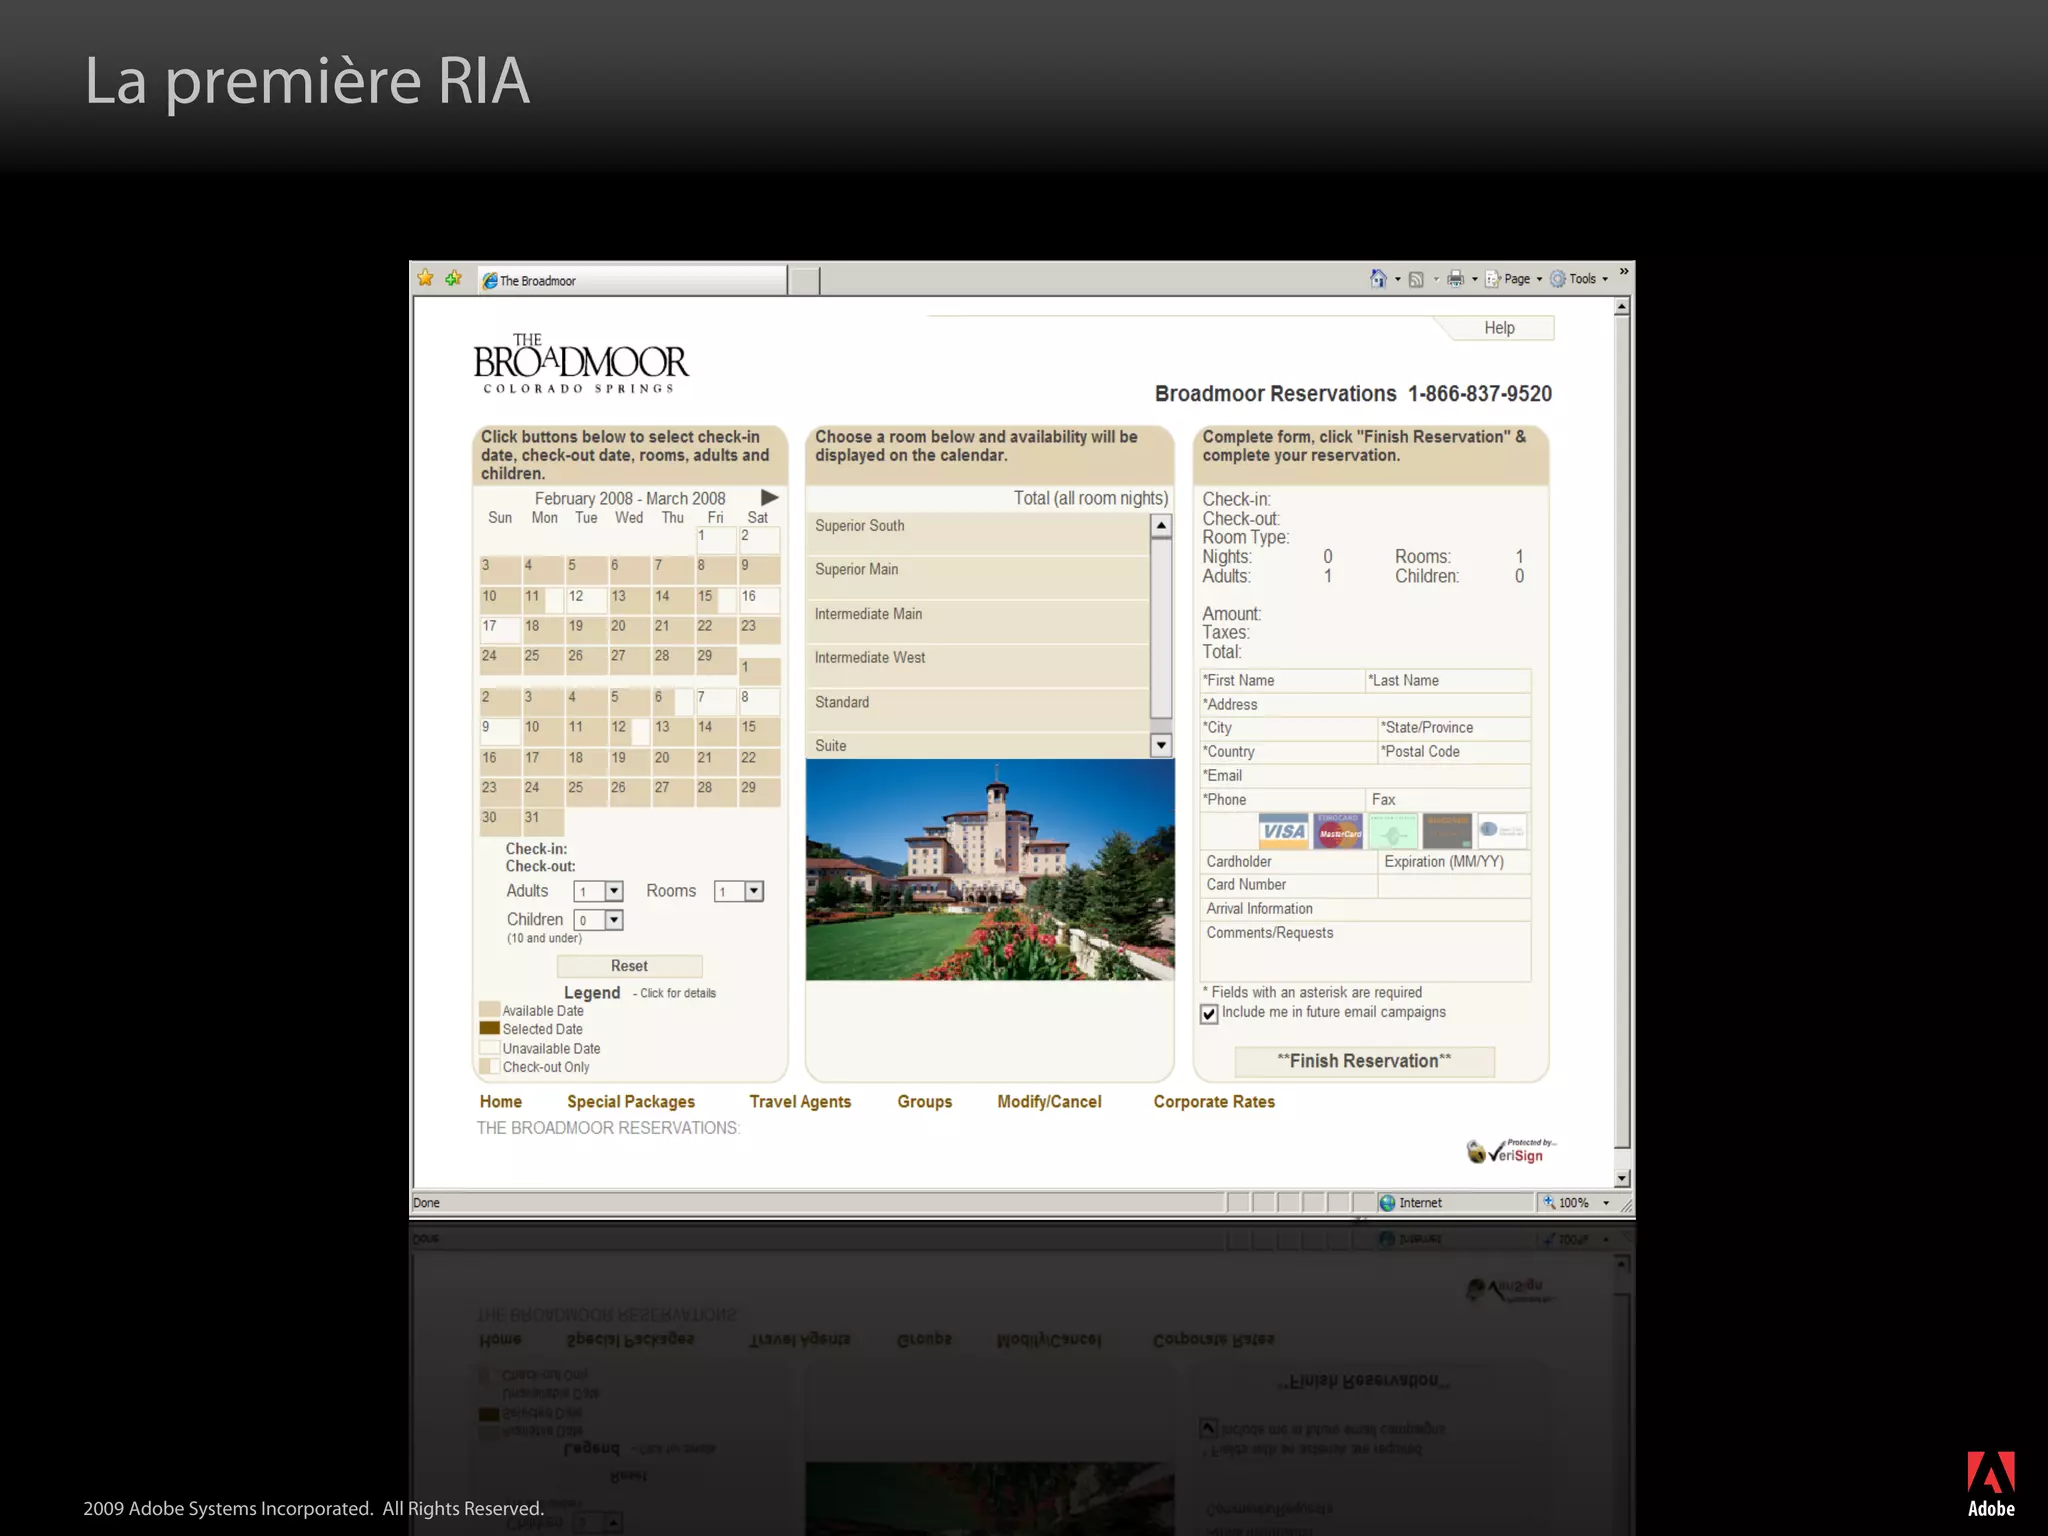Click the Print icon in toolbar

[1455, 279]
